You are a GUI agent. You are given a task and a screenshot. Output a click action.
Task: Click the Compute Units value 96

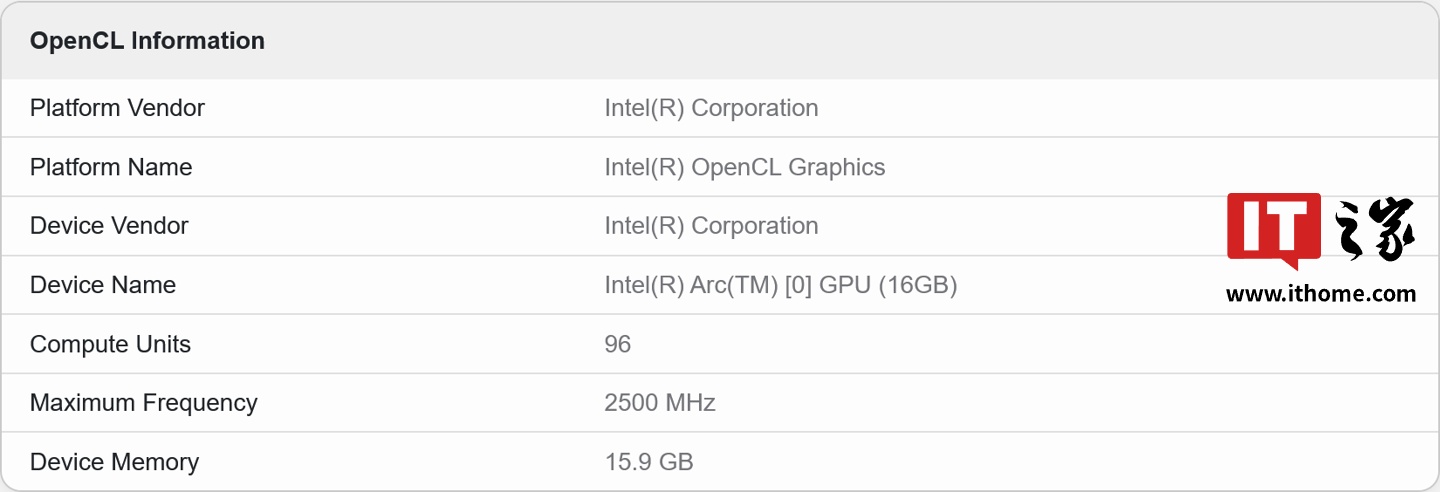point(617,344)
